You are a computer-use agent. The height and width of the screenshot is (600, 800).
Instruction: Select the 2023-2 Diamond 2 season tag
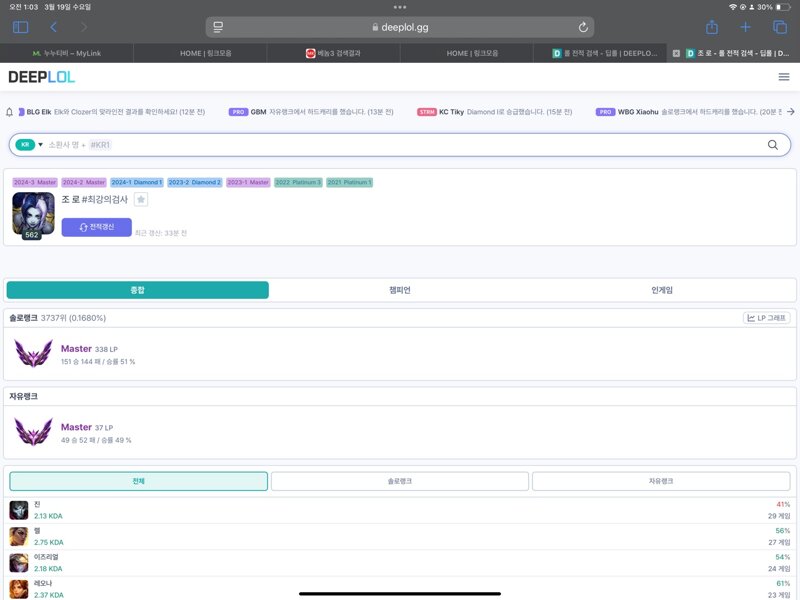tap(195, 182)
